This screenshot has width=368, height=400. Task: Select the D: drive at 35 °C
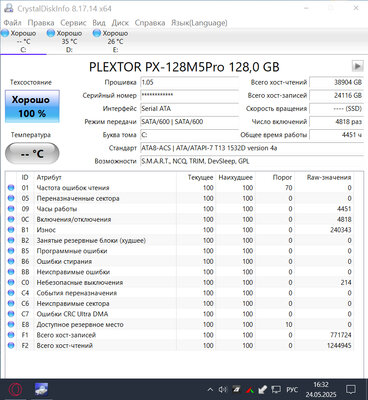coord(69,41)
